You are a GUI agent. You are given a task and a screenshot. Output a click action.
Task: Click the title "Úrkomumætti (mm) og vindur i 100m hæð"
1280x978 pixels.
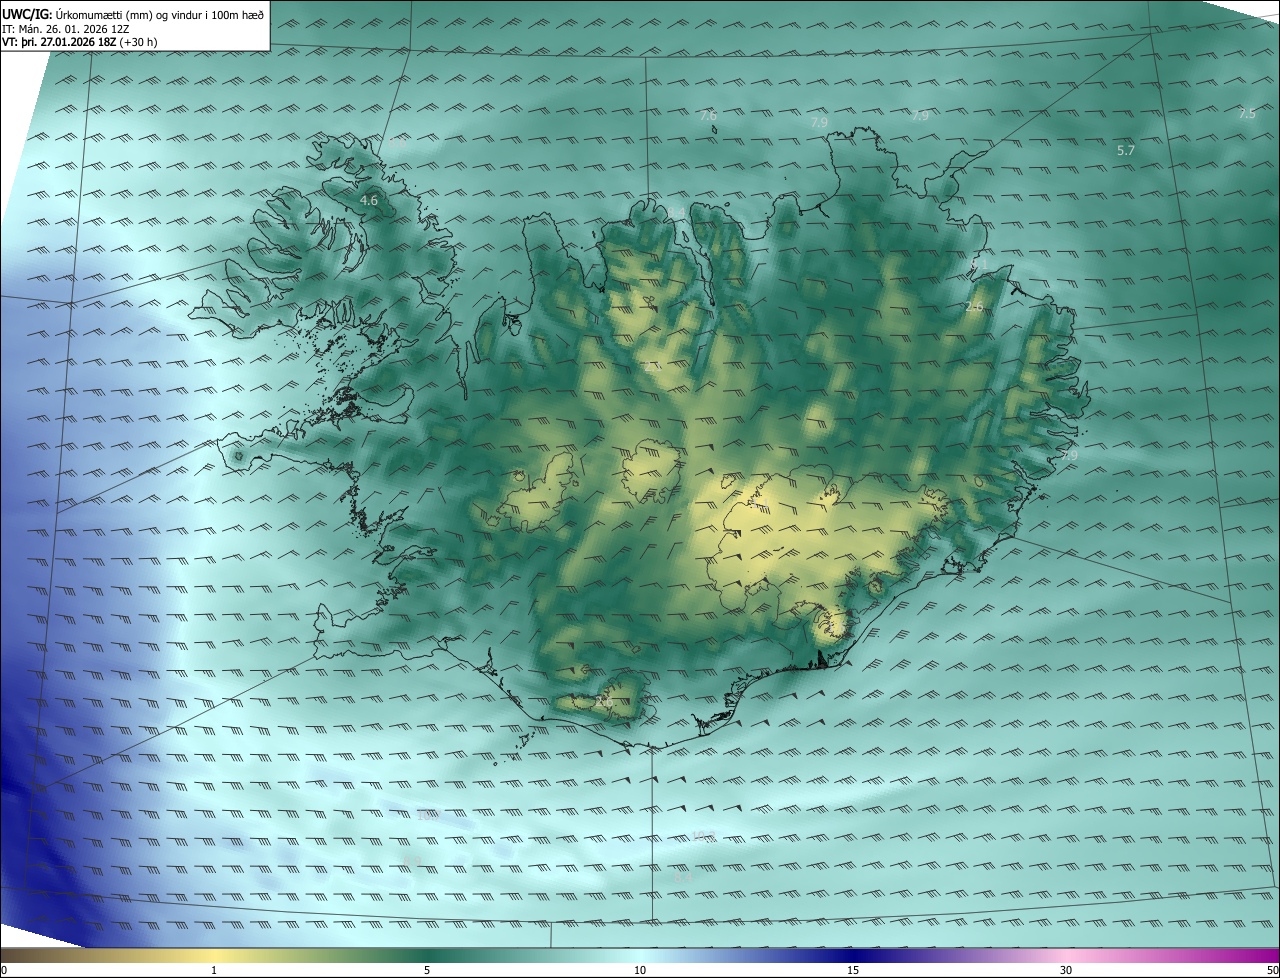[x=159, y=14]
